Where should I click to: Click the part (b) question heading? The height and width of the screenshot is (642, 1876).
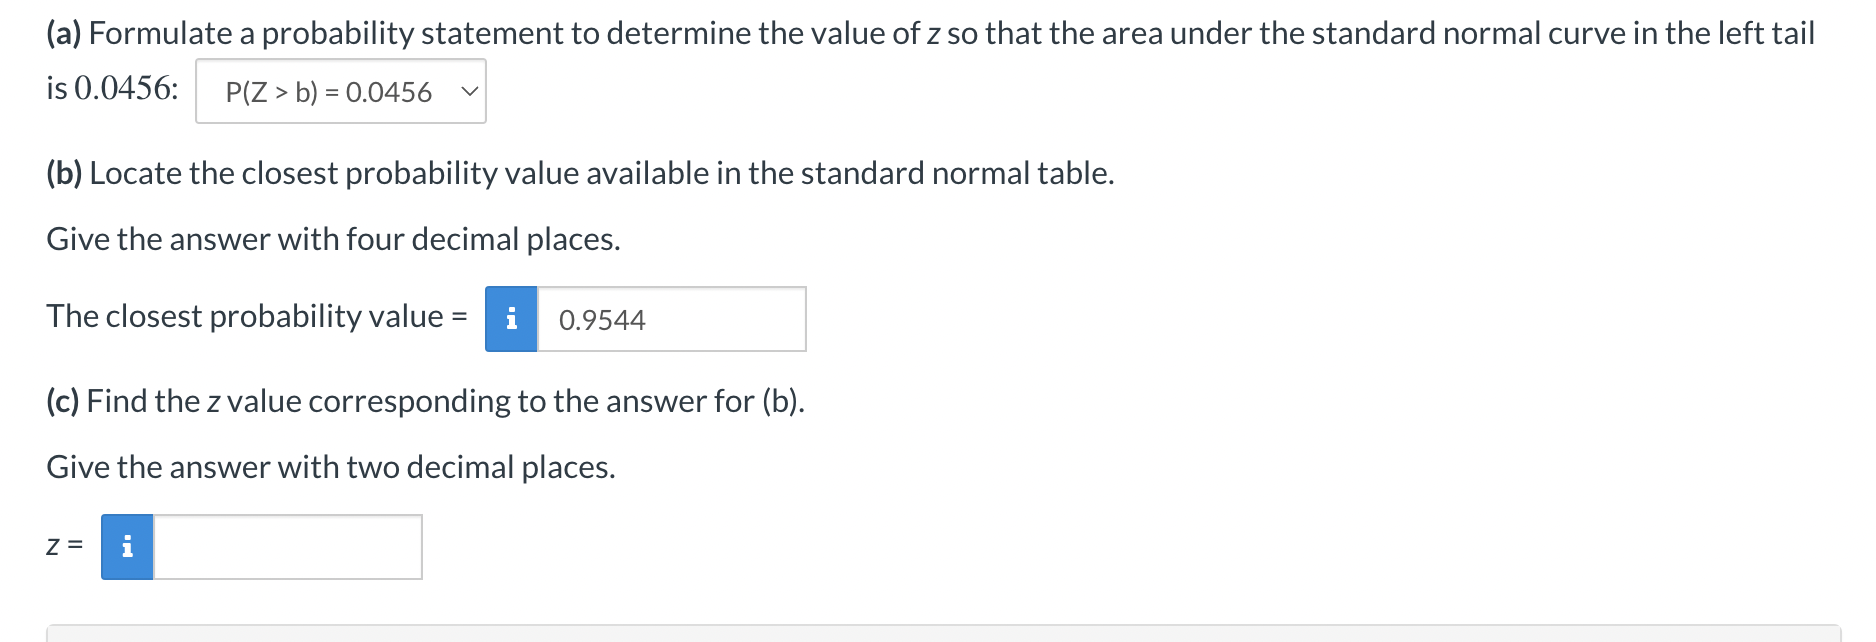pos(580,172)
